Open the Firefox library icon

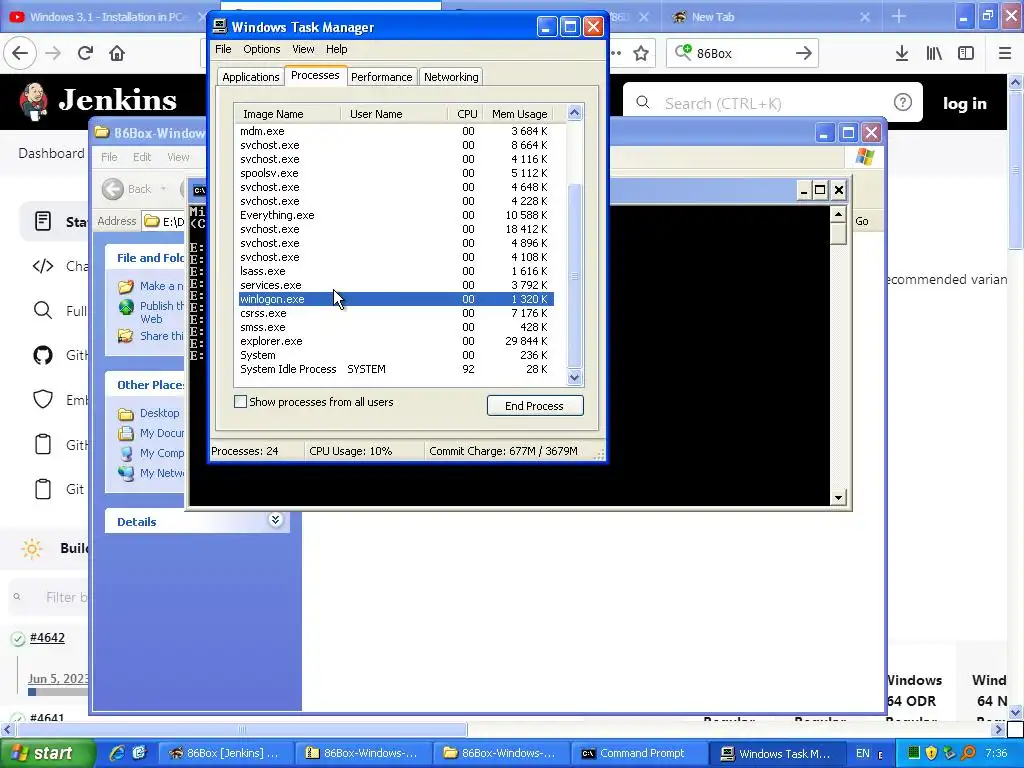point(934,53)
